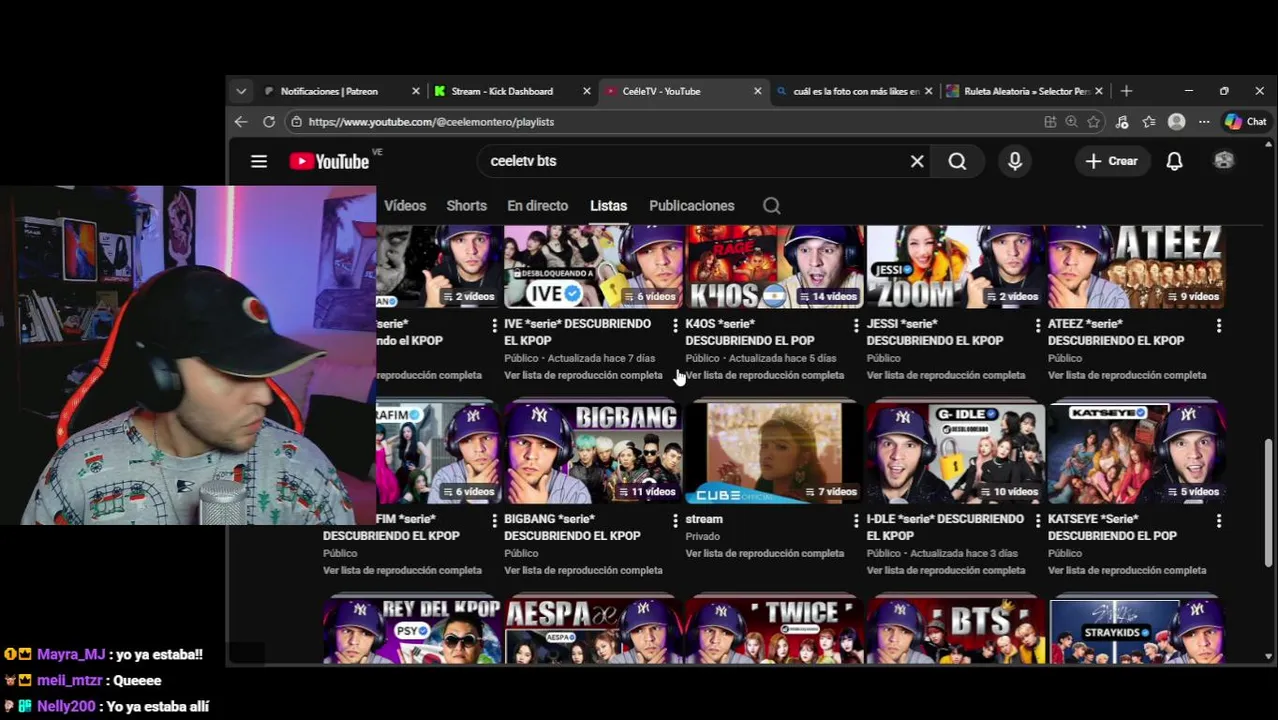Open options menu for IVE playlist
The image size is (1278, 720).
click(675, 326)
